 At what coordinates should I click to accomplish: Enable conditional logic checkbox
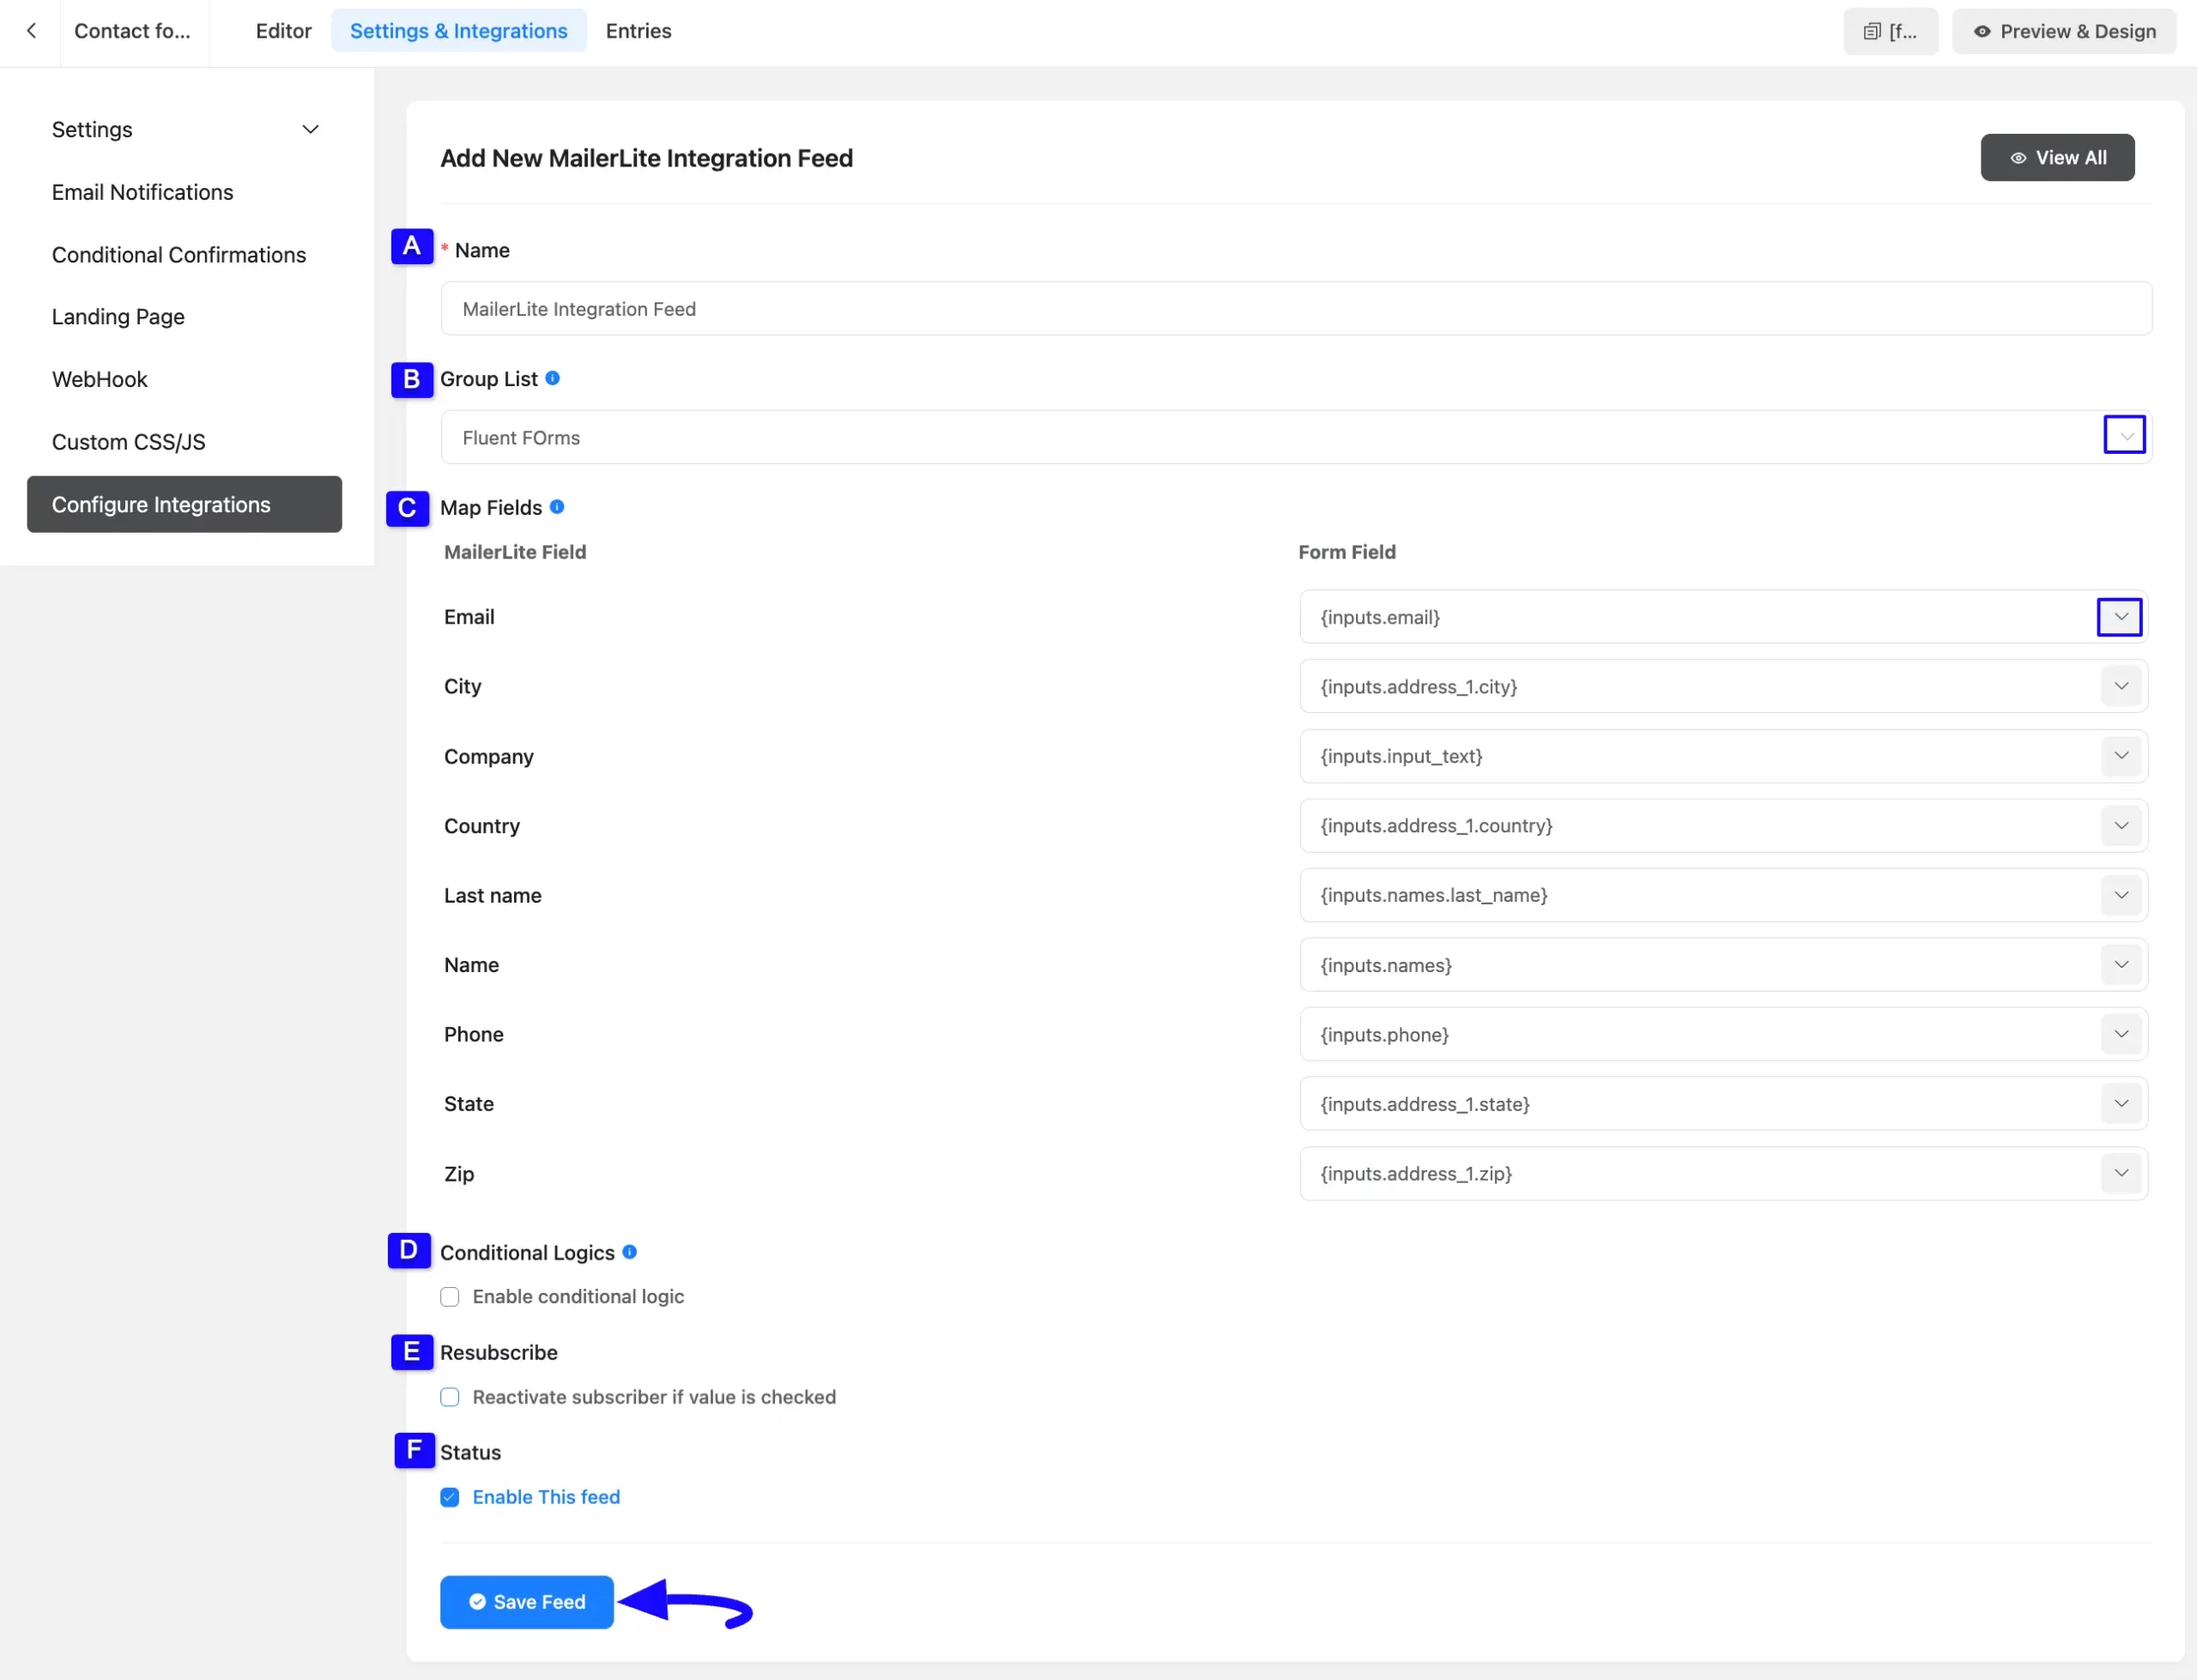tap(450, 1296)
